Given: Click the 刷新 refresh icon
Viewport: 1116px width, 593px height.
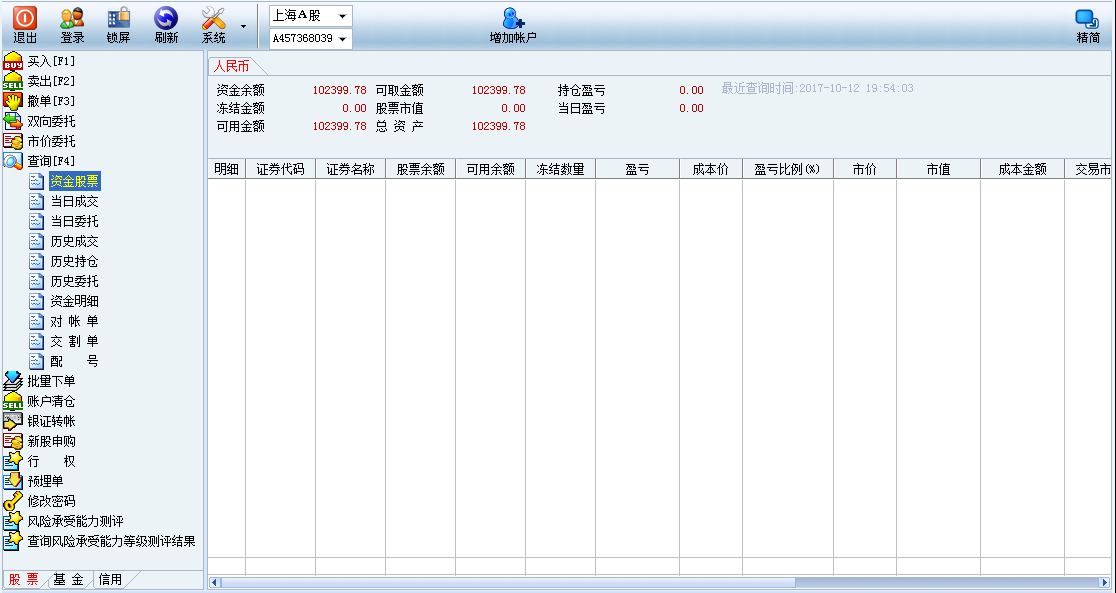Looking at the screenshot, I should point(166,19).
